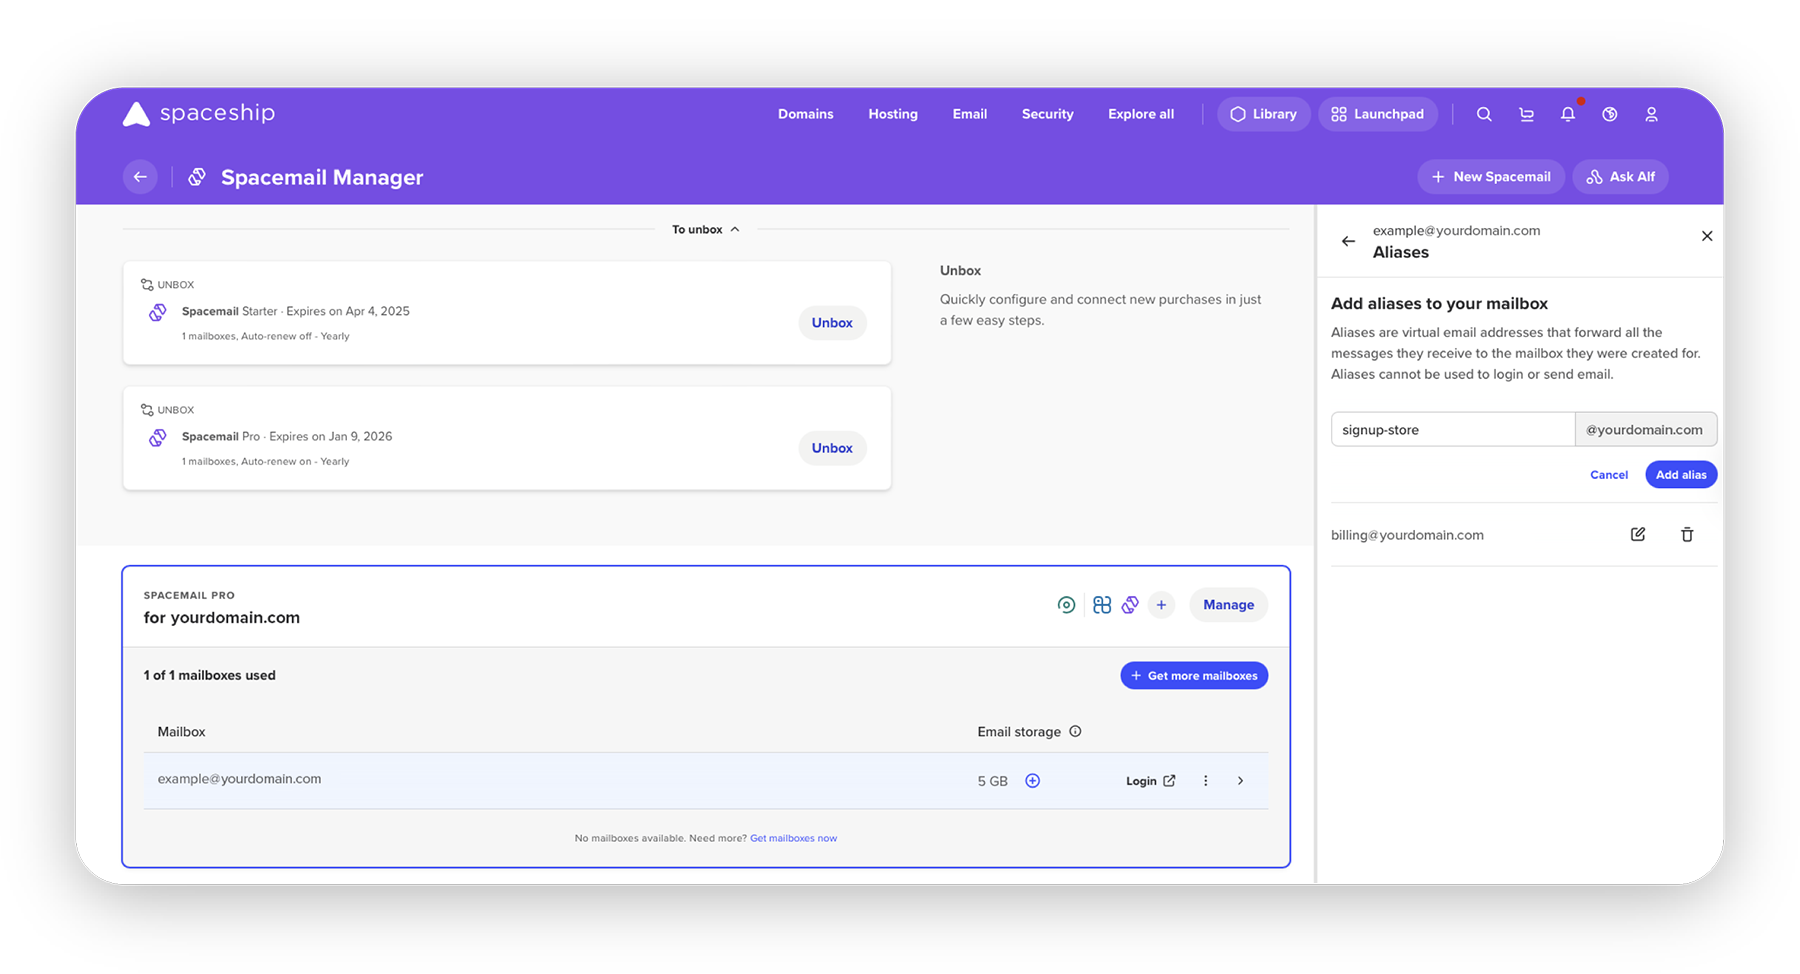Go back from the Aliases panel
Image resolution: width=1800 pixels, height=974 pixels.
1348,241
